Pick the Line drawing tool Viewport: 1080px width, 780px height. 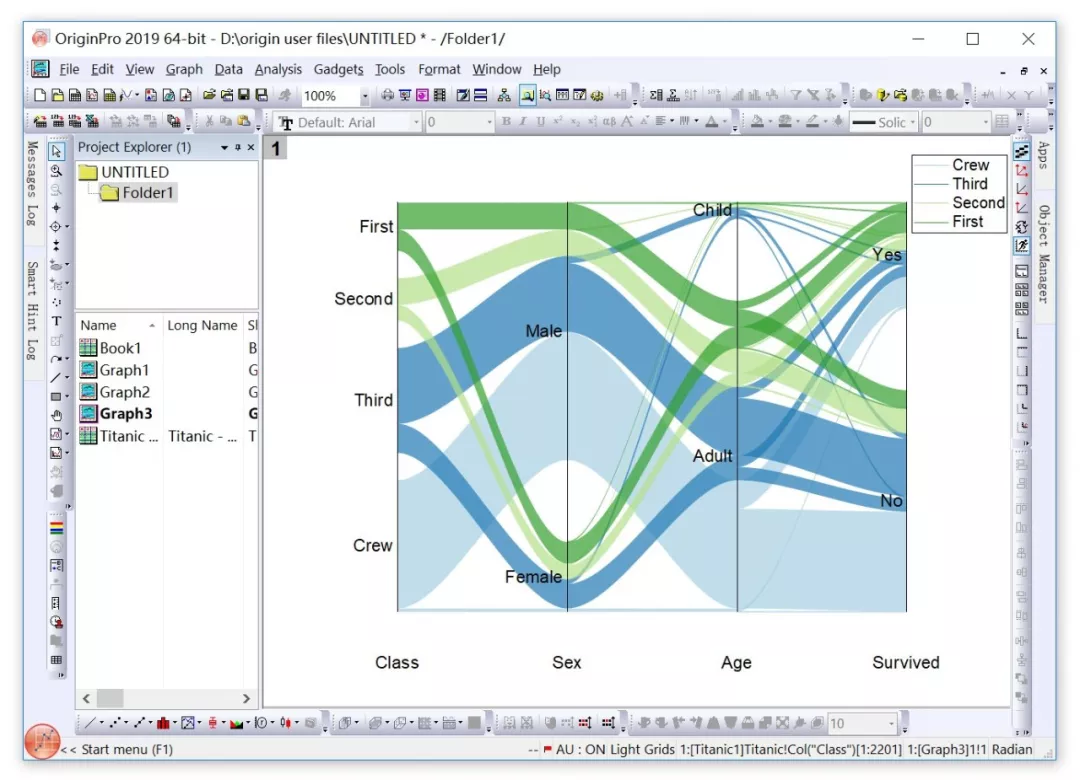pos(56,378)
